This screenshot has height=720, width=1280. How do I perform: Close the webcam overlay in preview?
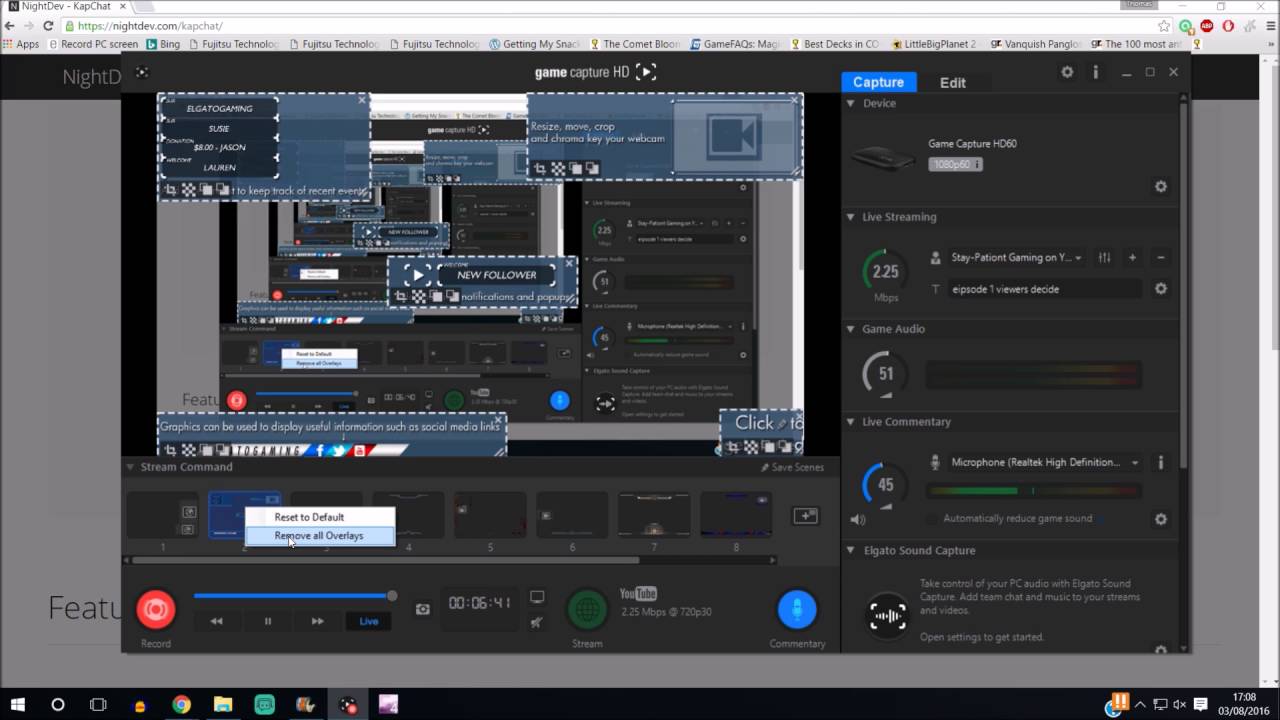(x=795, y=100)
